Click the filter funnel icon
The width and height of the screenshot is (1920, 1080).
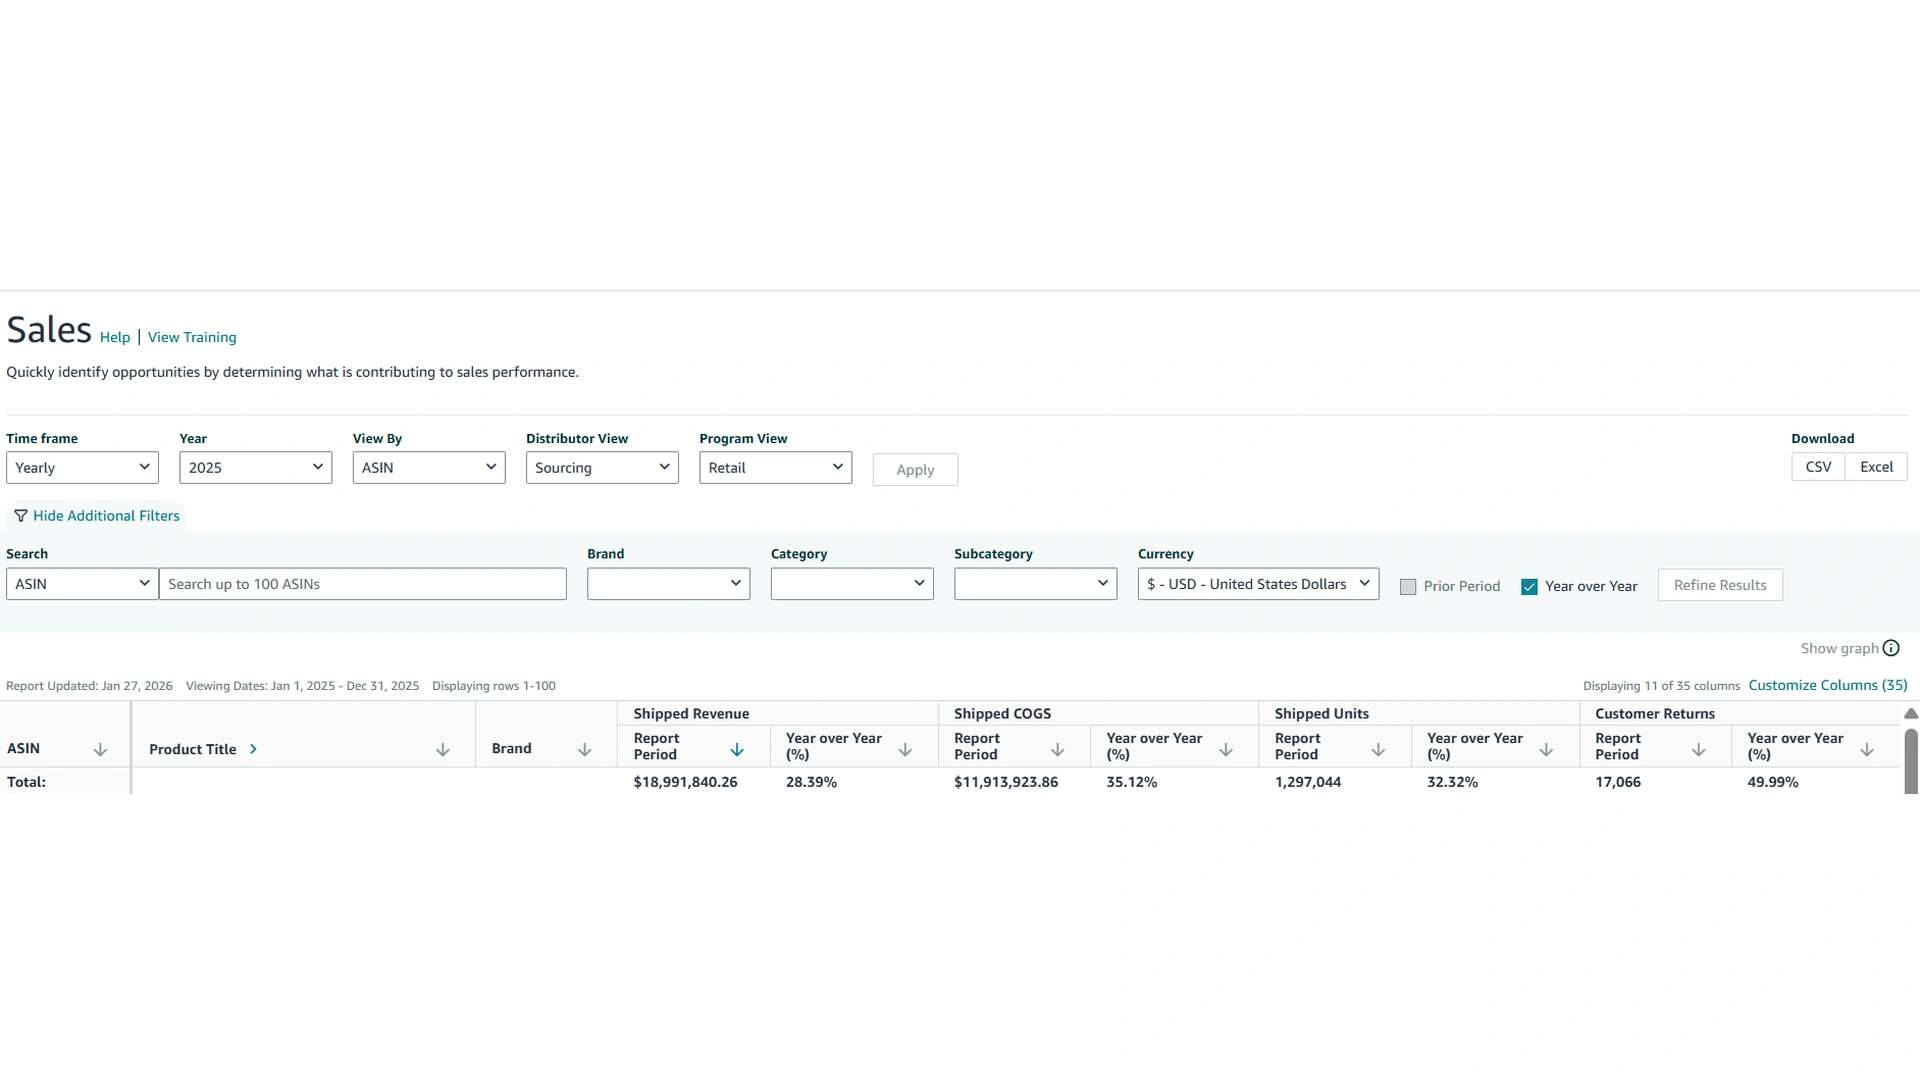click(x=21, y=516)
